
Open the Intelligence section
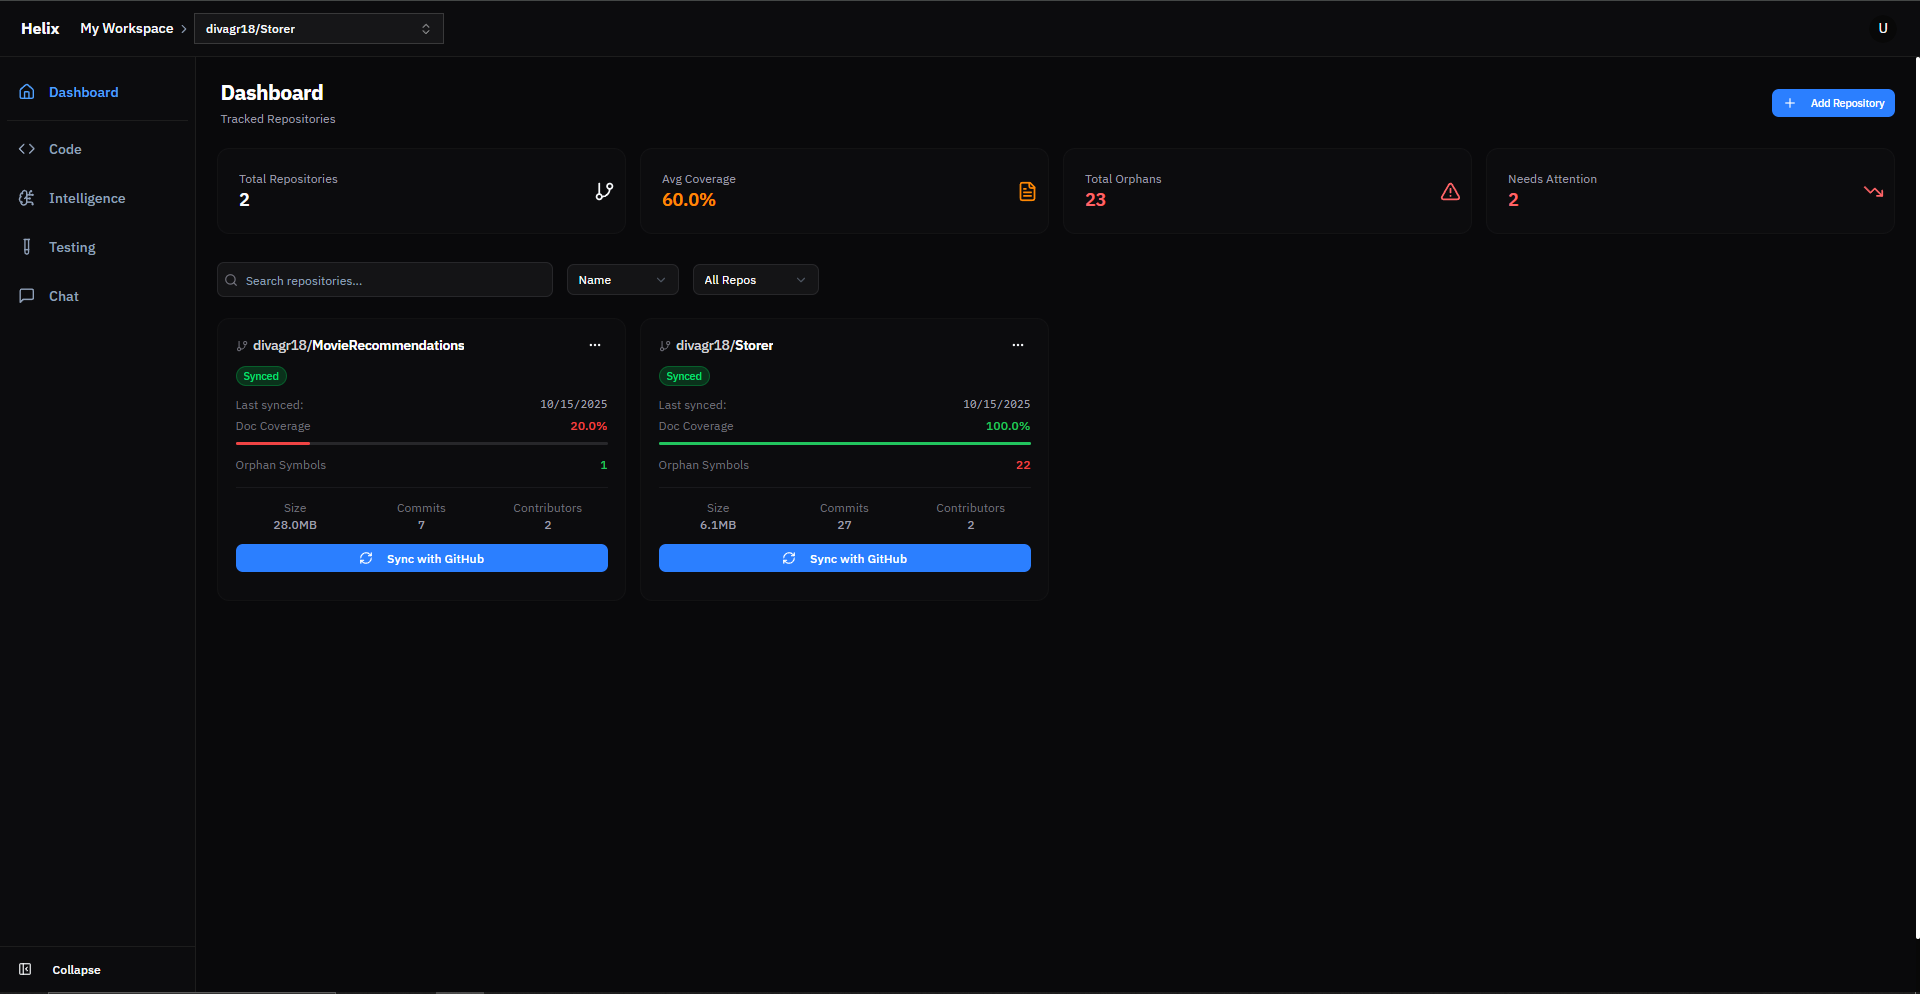point(97,198)
